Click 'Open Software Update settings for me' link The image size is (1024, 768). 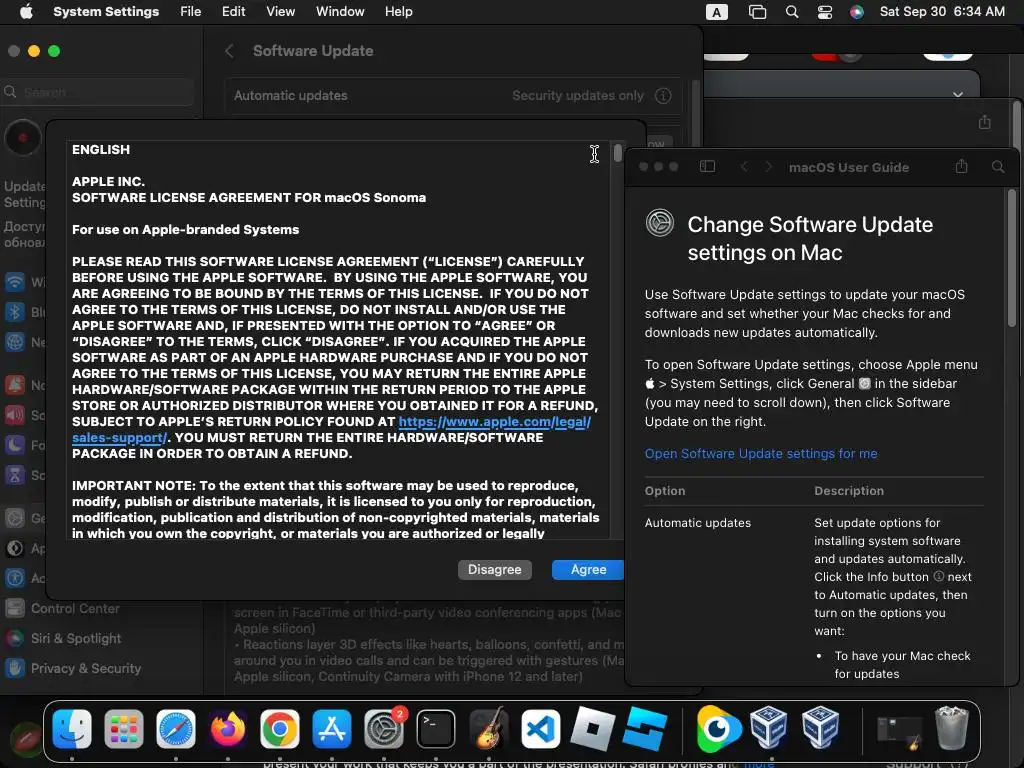761,453
